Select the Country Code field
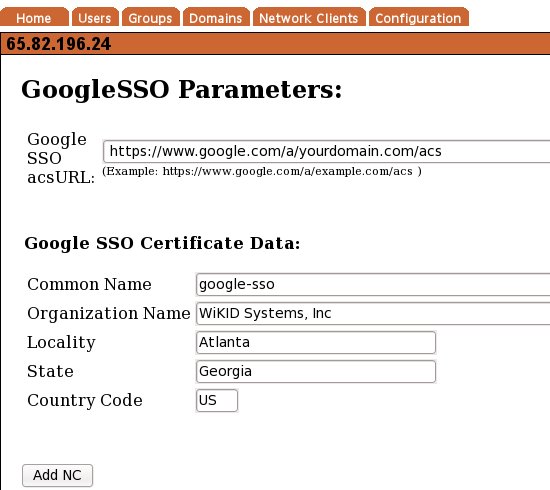The image size is (550, 490). [217, 400]
